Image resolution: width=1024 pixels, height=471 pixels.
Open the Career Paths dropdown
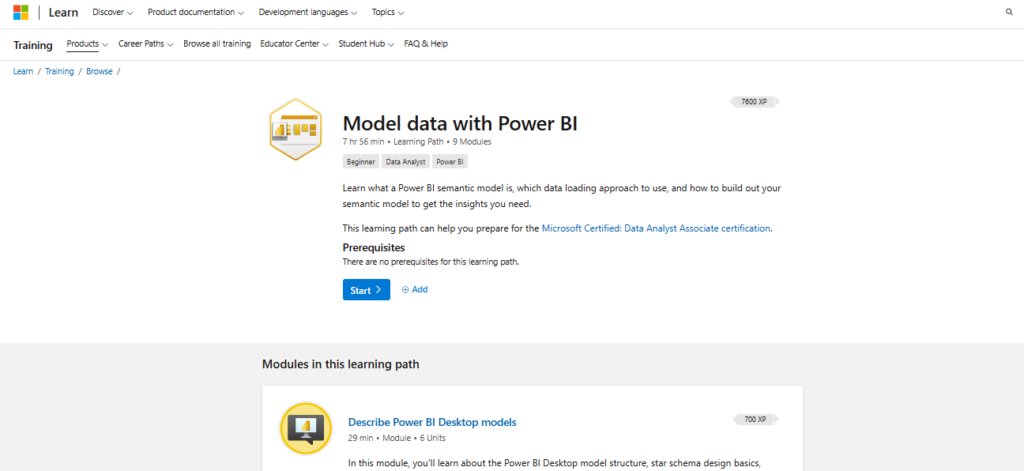[146, 44]
